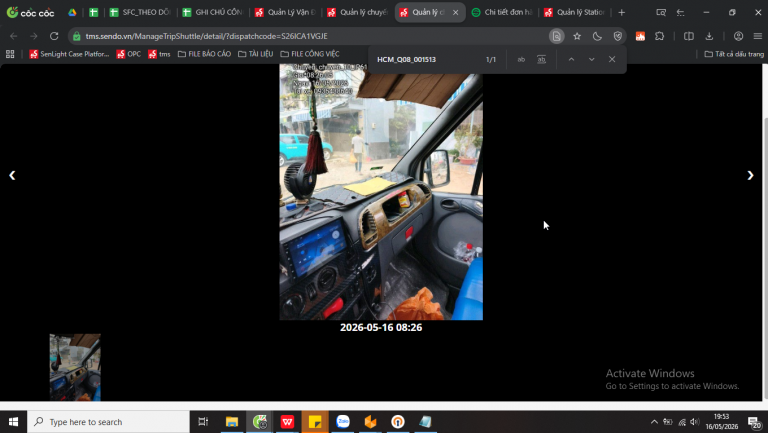Expand the TÀI LIỆU bookmark folder
768x433 pixels.
point(256,54)
